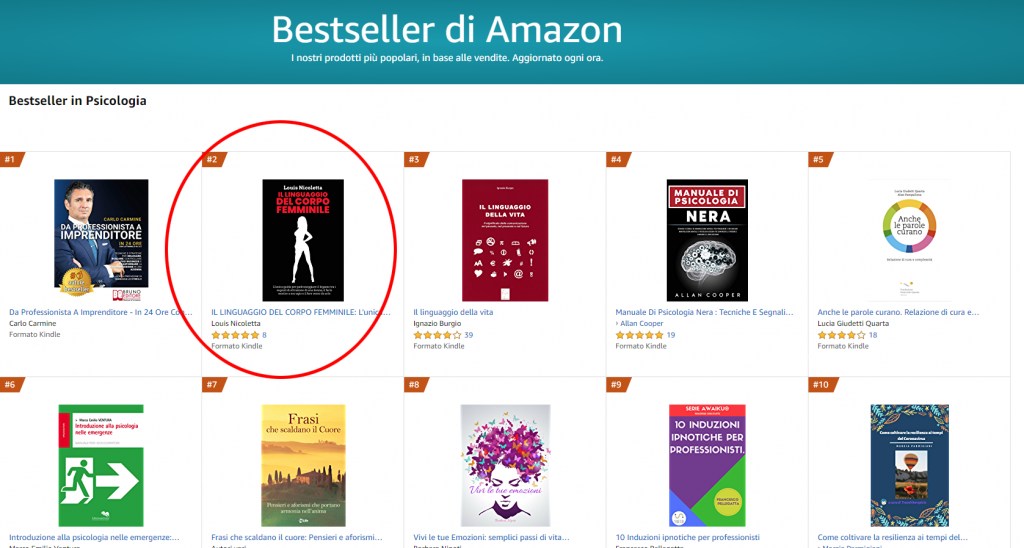The width and height of the screenshot is (1024, 548).
Task: Click star rating of Il linguaggio della vita
Action: coord(437,335)
